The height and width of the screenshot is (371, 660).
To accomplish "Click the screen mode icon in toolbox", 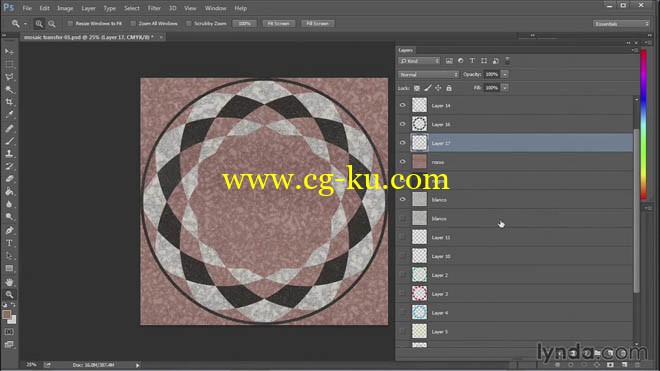I will click(9, 344).
